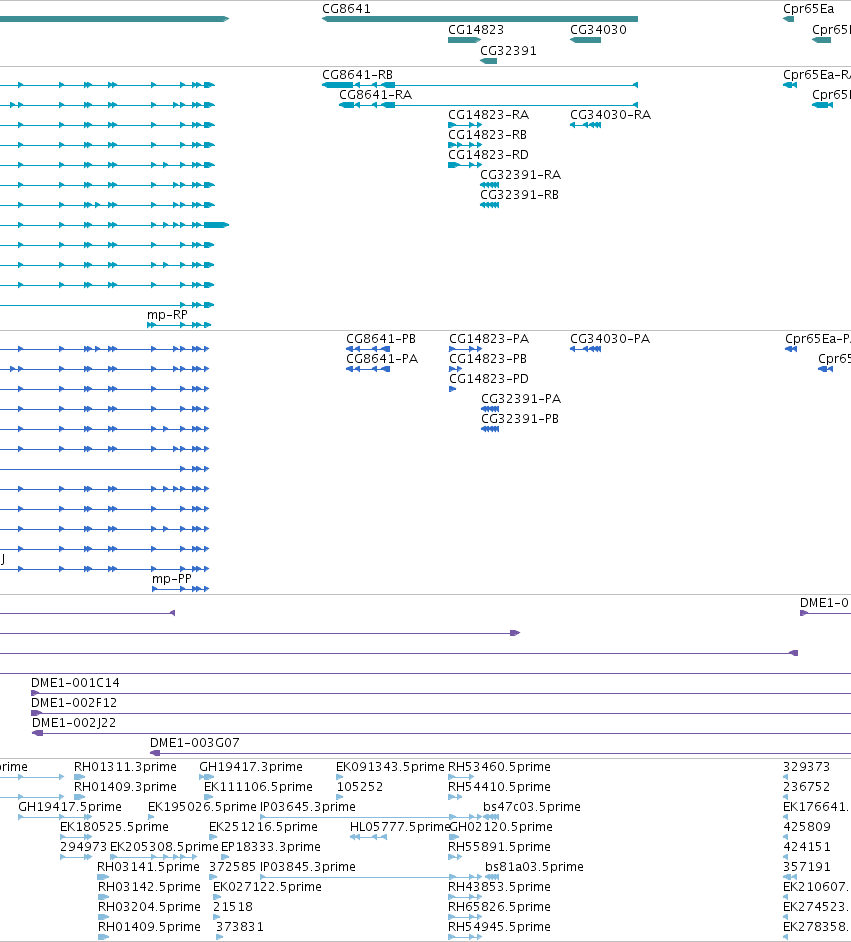Click the mp-PP protein label
The image size is (851, 942).
tap(172, 579)
